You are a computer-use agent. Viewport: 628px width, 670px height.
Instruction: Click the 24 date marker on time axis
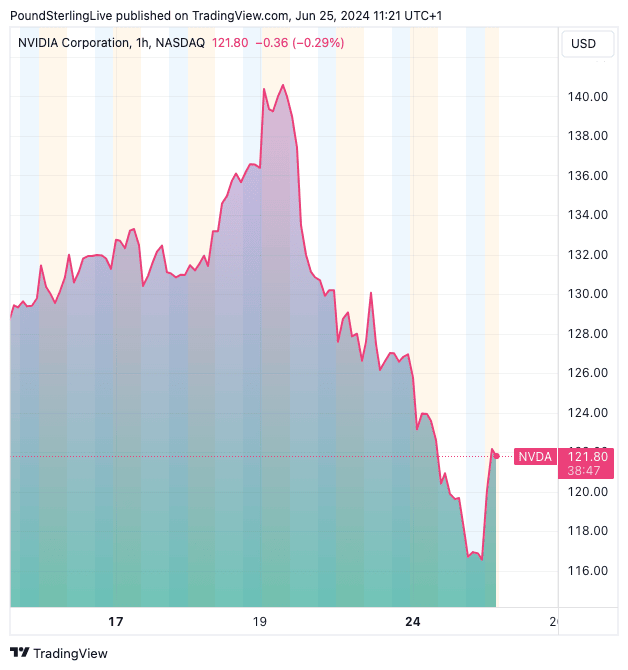413,622
